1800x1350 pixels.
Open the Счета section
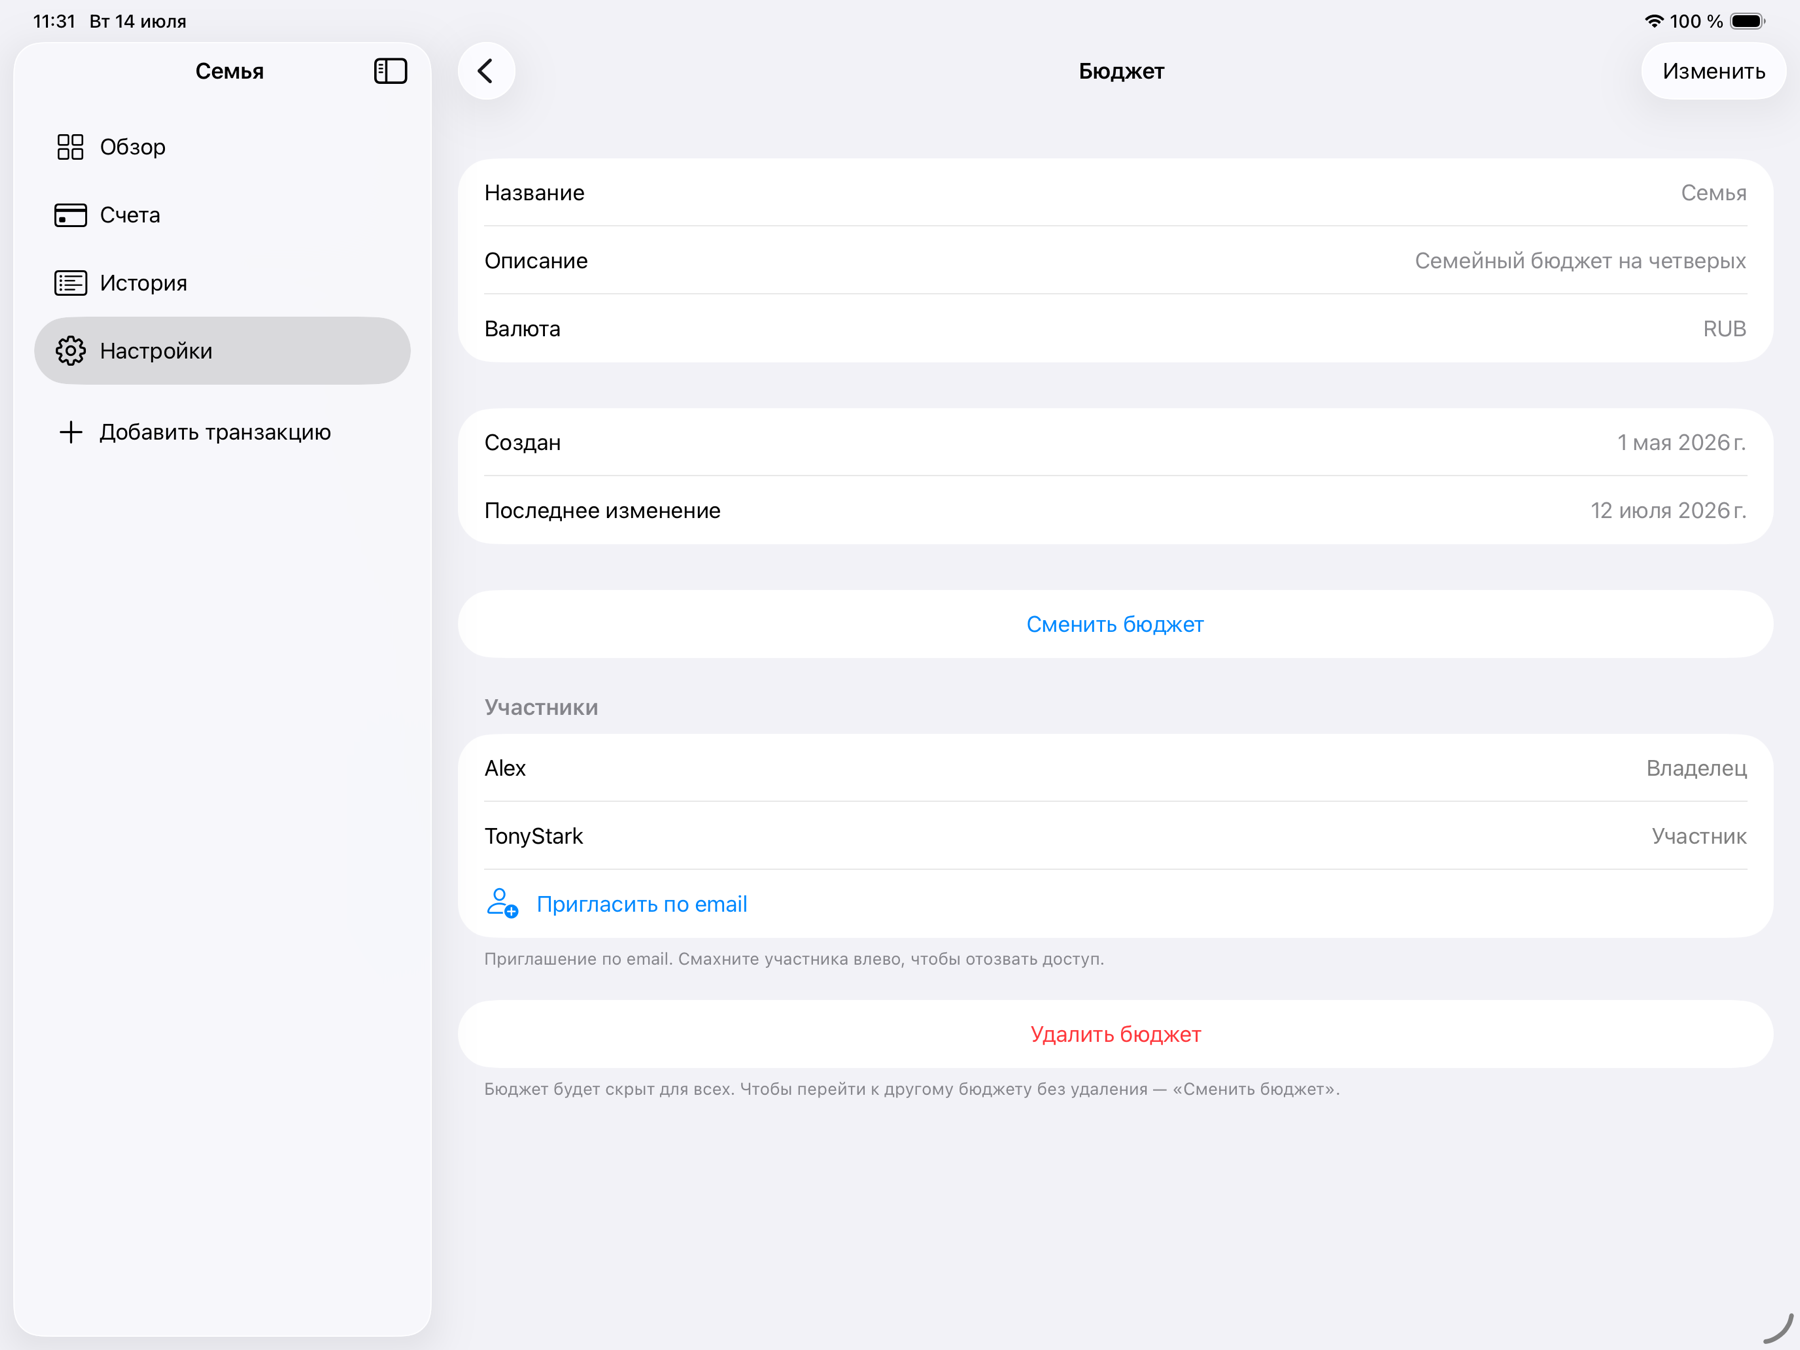[x=222, y=215]
